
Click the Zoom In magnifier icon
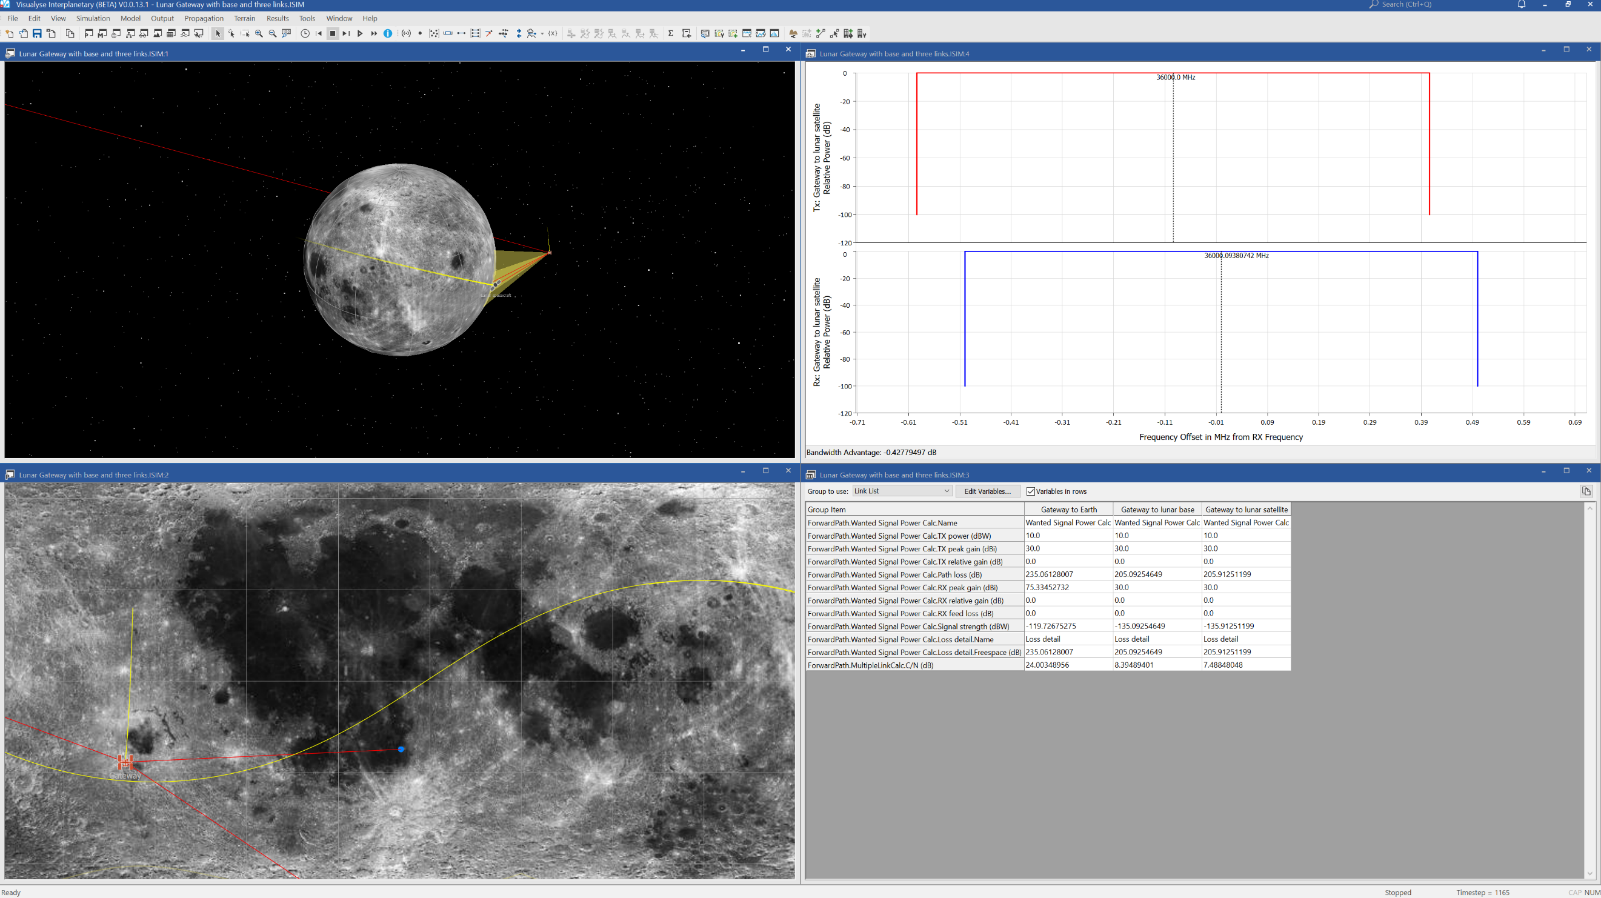tap(258, 33)
